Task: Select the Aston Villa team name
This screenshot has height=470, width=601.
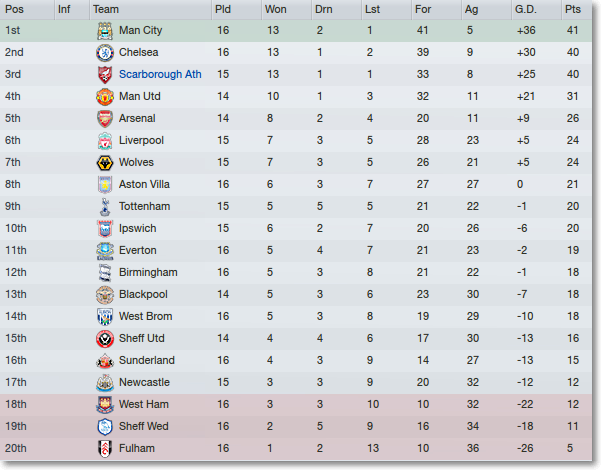Action: pos(144,184)
